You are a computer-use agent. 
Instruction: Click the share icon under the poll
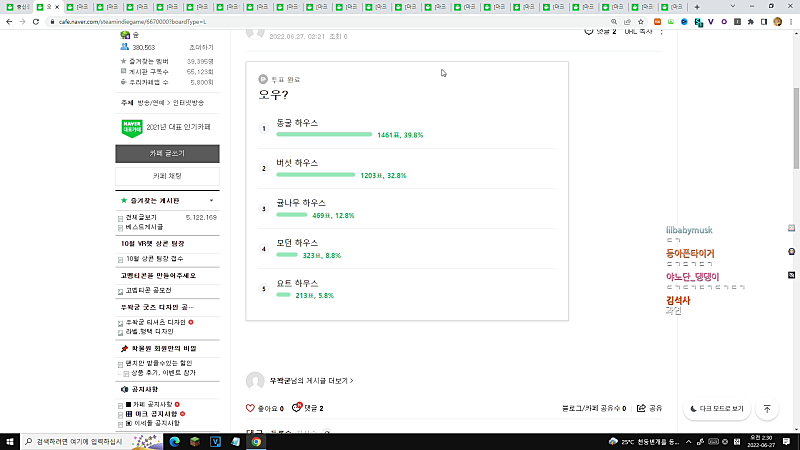coord(641,408)
